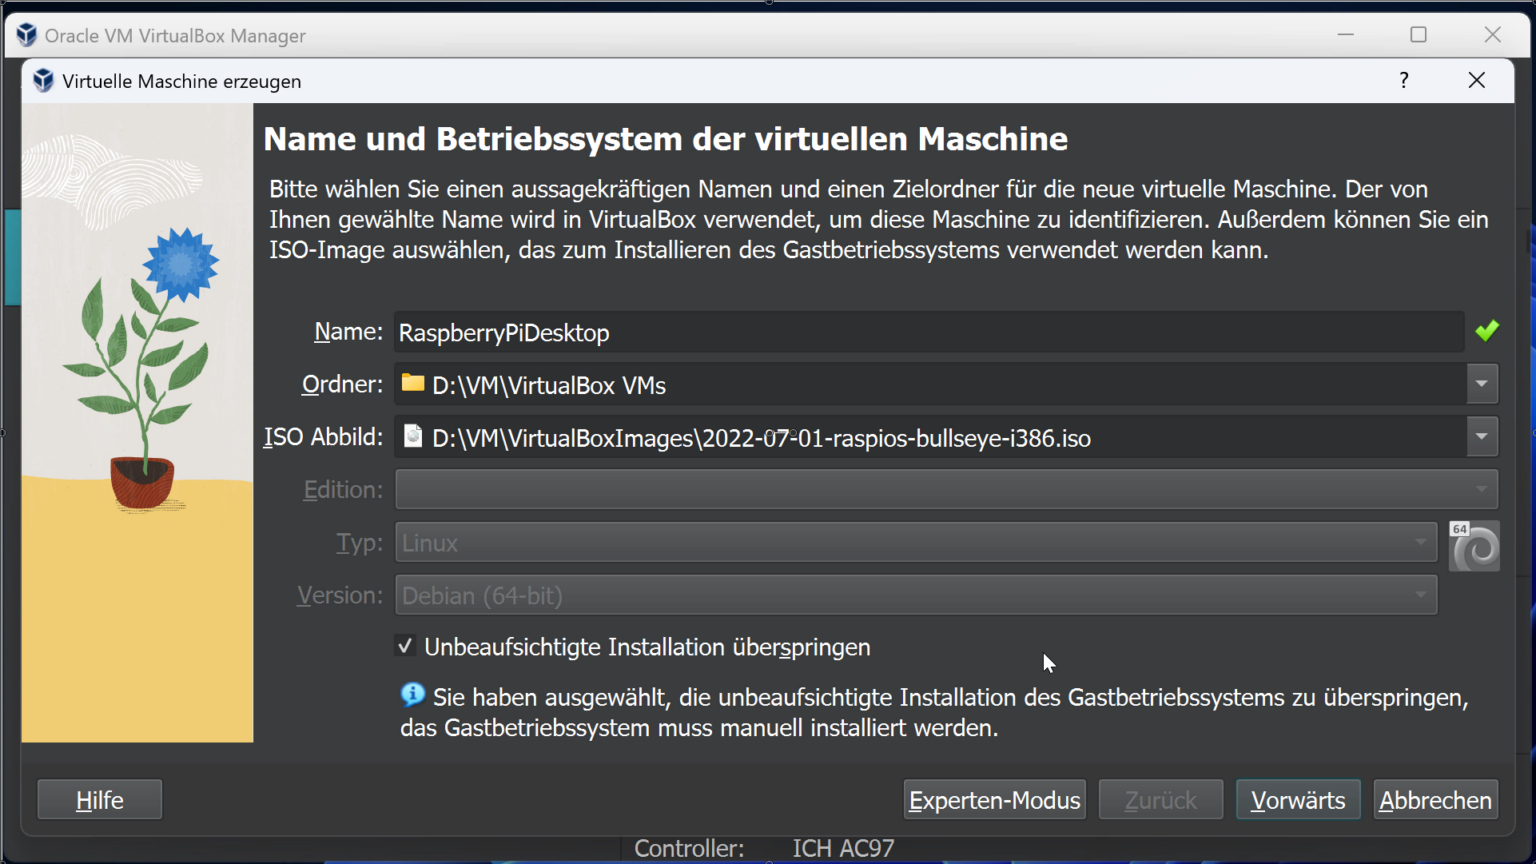Switch to Experten-Modus
The image size is (1536, 864).
[994, 800]
